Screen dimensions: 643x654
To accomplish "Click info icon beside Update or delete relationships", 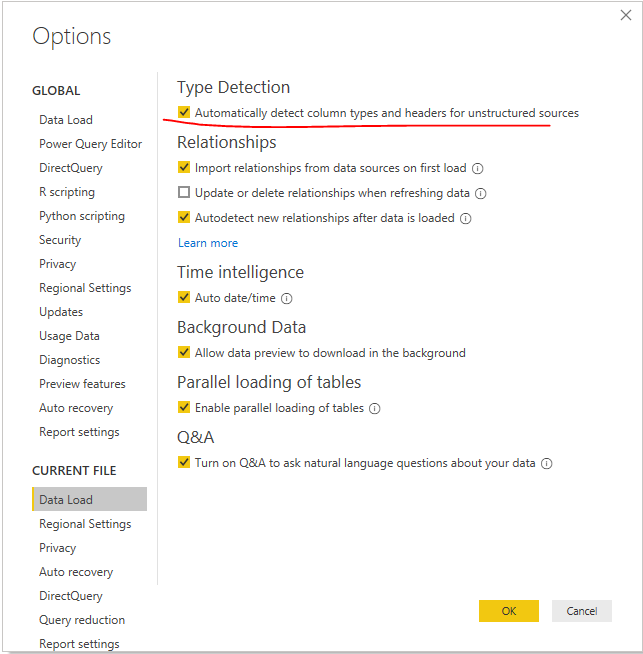I will [x=481, y=194].
